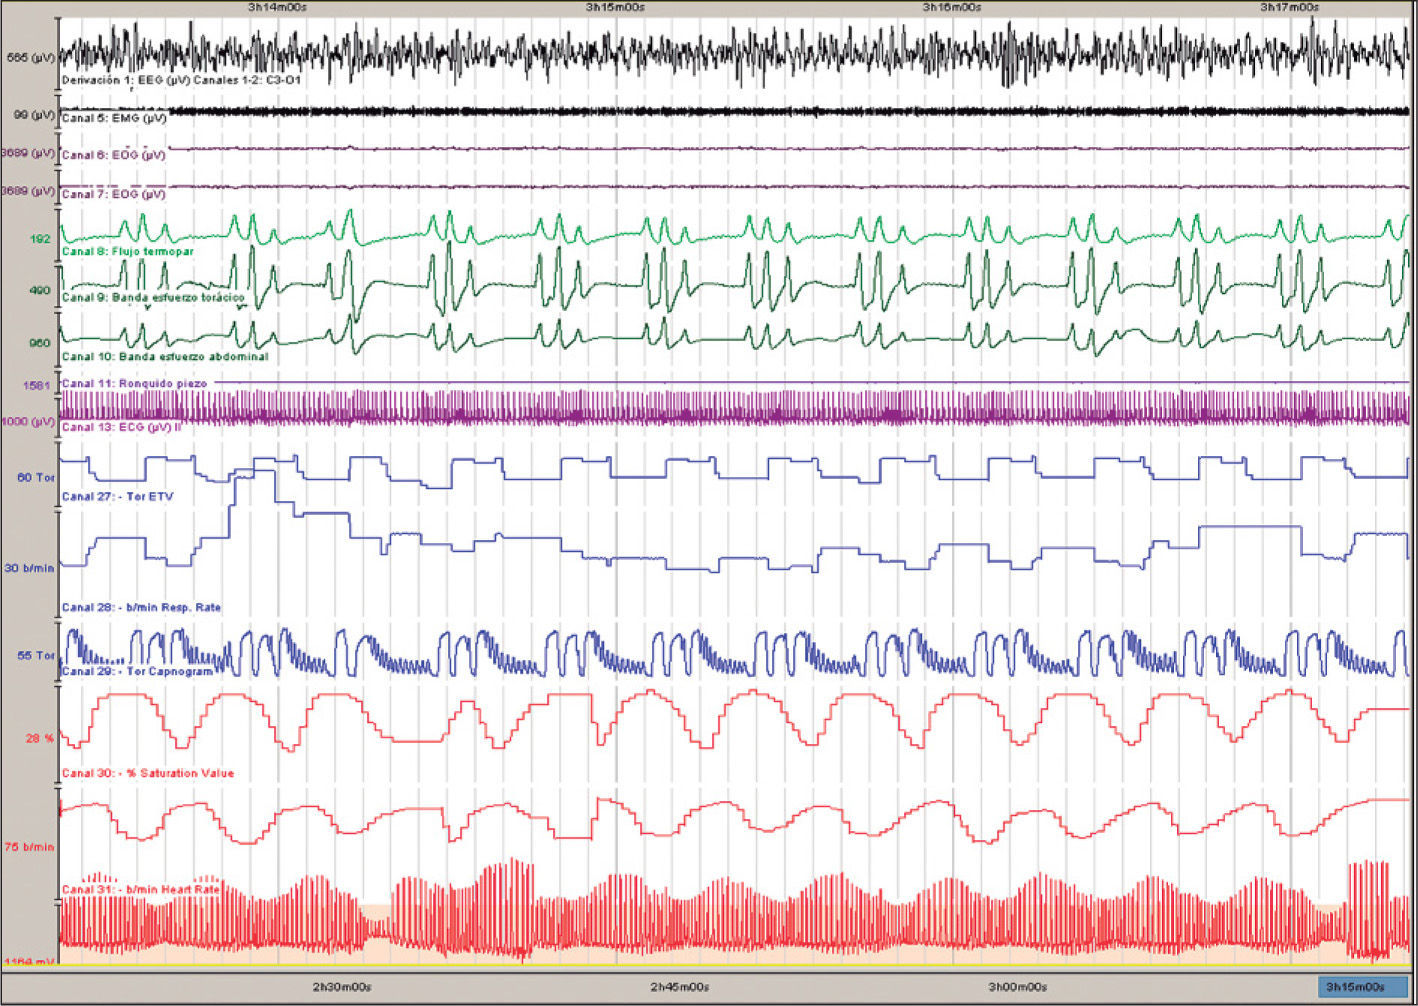Select the Canal 5 EMG channel label
1418x1006 pixels.
pos(114,118)
